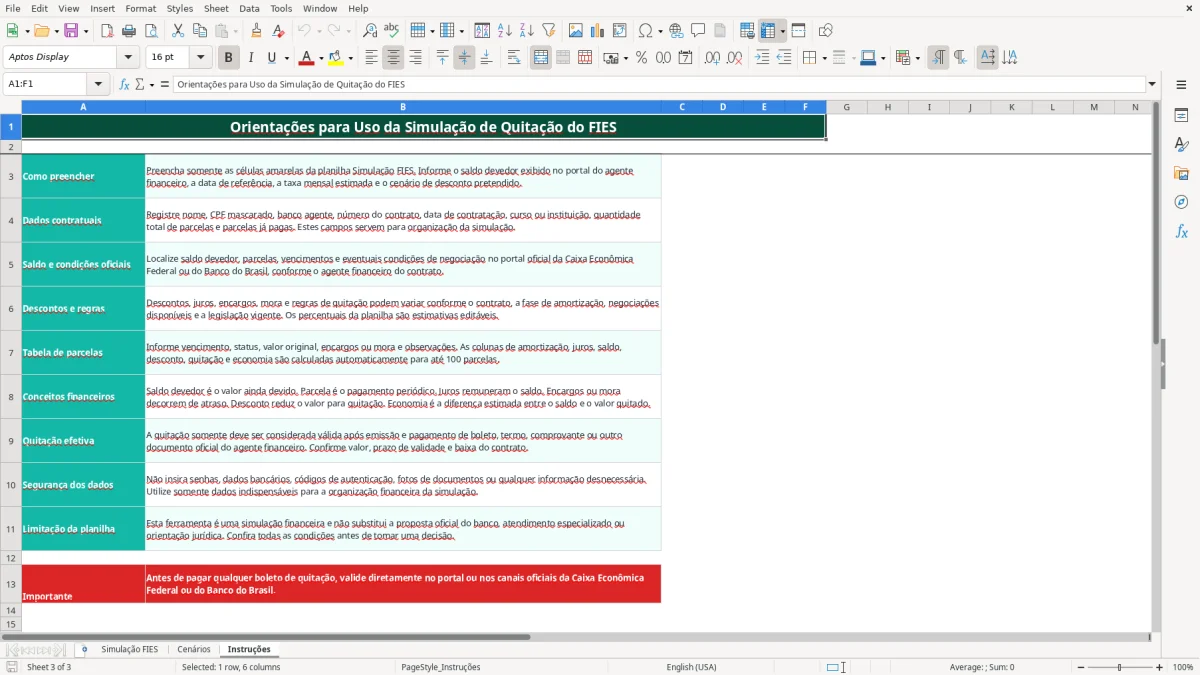
Task: Toggle Wrap Text button
Action: point(514,58)
